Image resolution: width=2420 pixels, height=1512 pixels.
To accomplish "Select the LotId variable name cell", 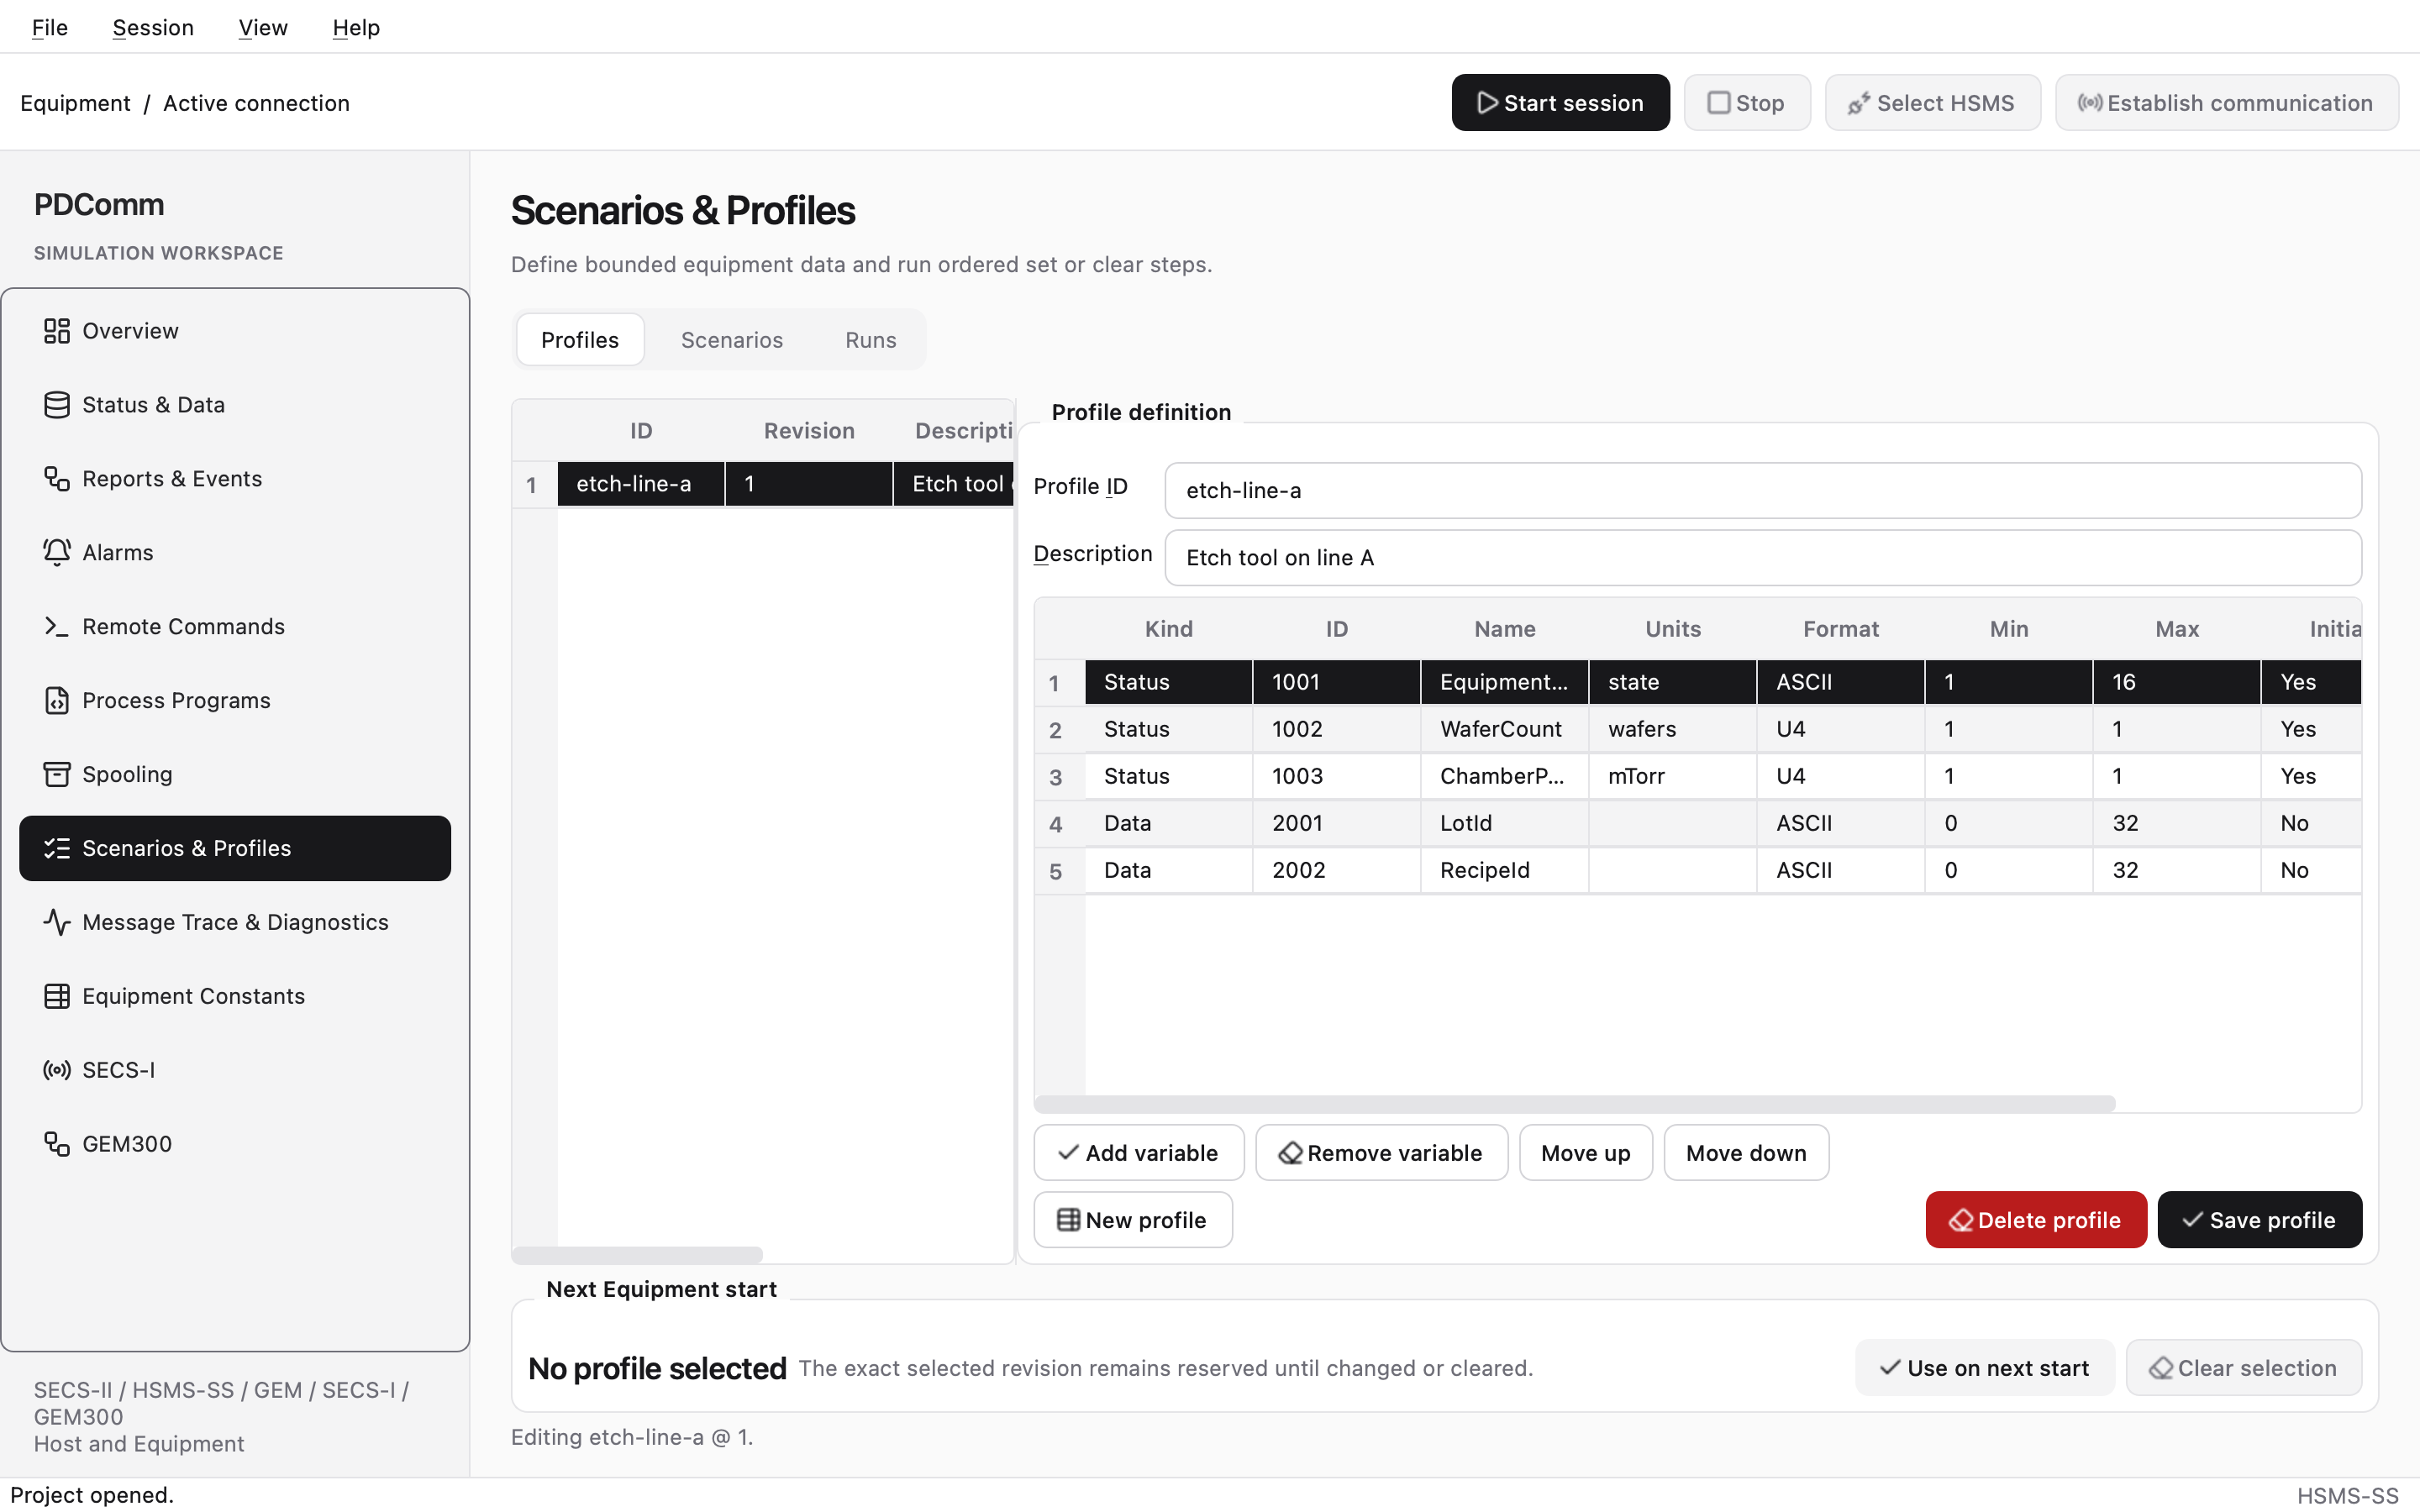I will pos(1505,823).
